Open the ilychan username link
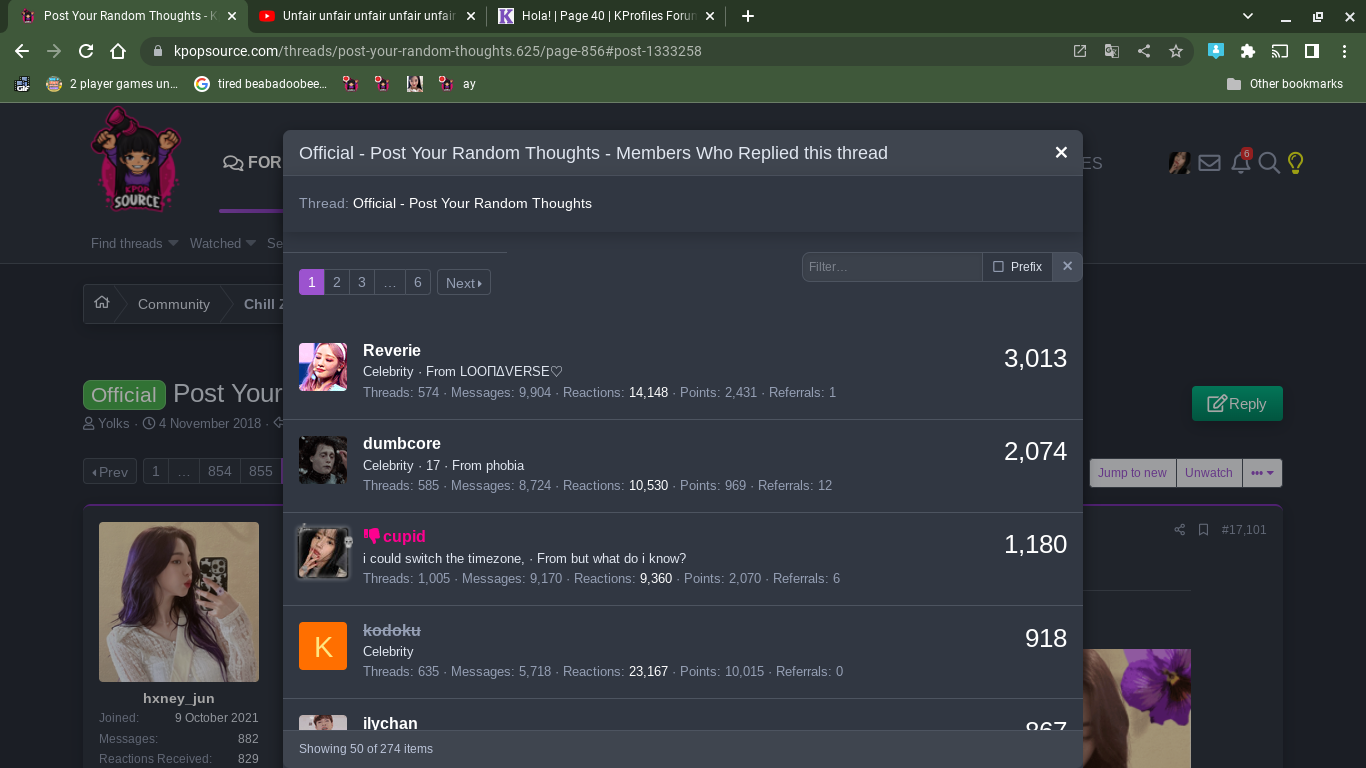This screenshot has width=1366, height=768. [x=390, y=723]
